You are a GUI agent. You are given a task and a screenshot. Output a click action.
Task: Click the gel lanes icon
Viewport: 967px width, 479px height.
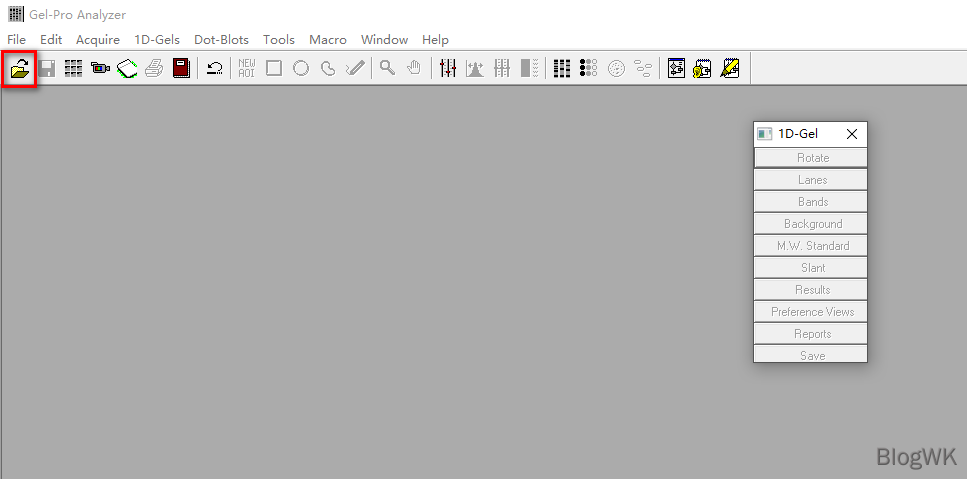coord(502,68)
